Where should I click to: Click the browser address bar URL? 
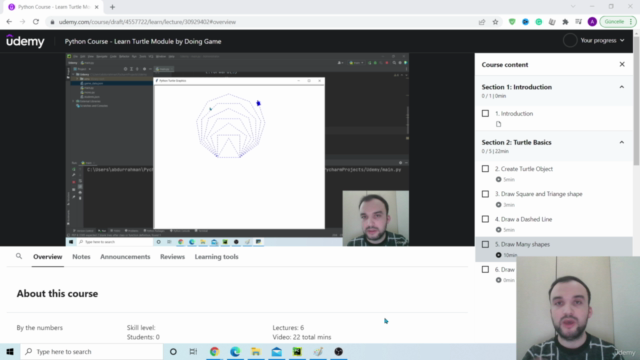pos(147,22)
